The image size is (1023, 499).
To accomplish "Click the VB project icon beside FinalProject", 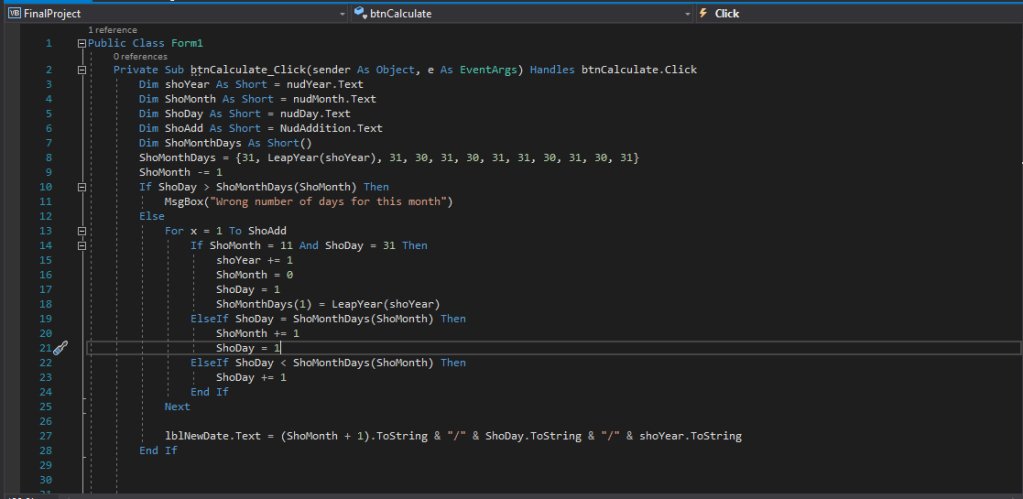I will pos(13,14).
